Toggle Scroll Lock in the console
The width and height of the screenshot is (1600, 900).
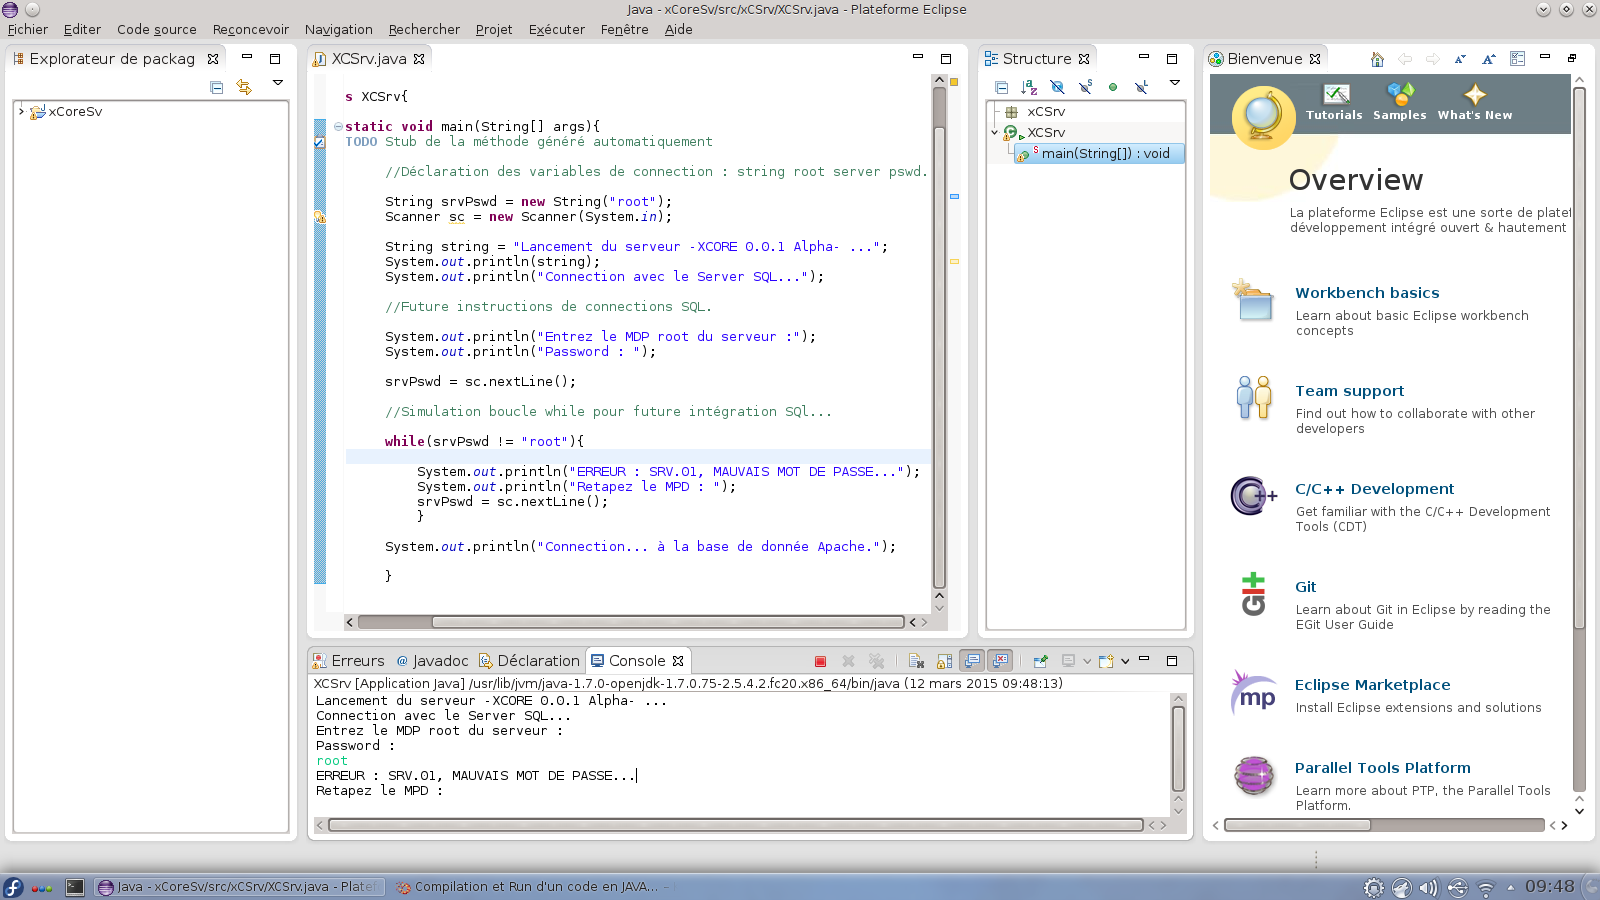click(x=944, y=661)
